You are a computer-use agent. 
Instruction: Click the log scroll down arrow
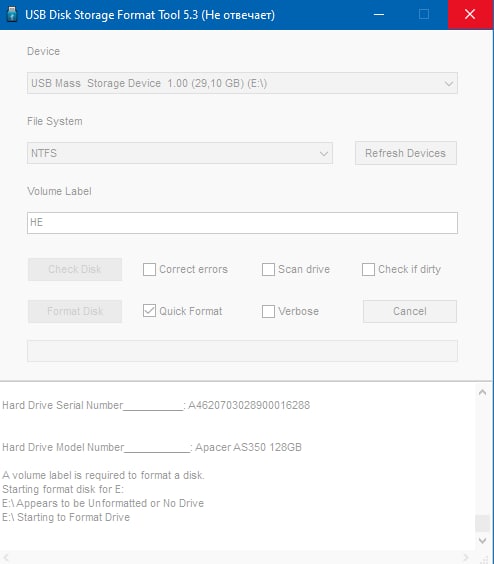pyautogui.click(x=482, y=540)
